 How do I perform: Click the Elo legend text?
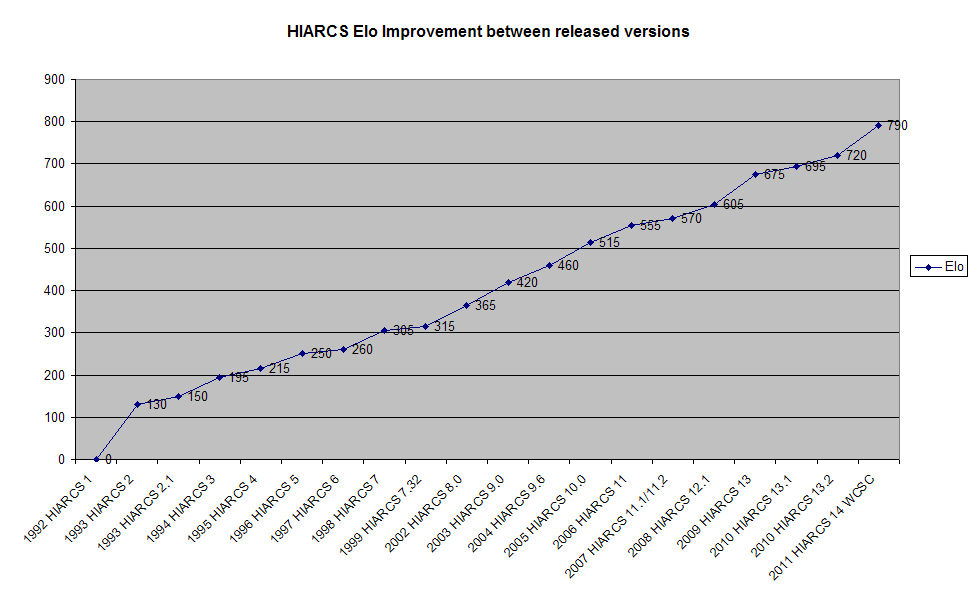pos(954,267)
